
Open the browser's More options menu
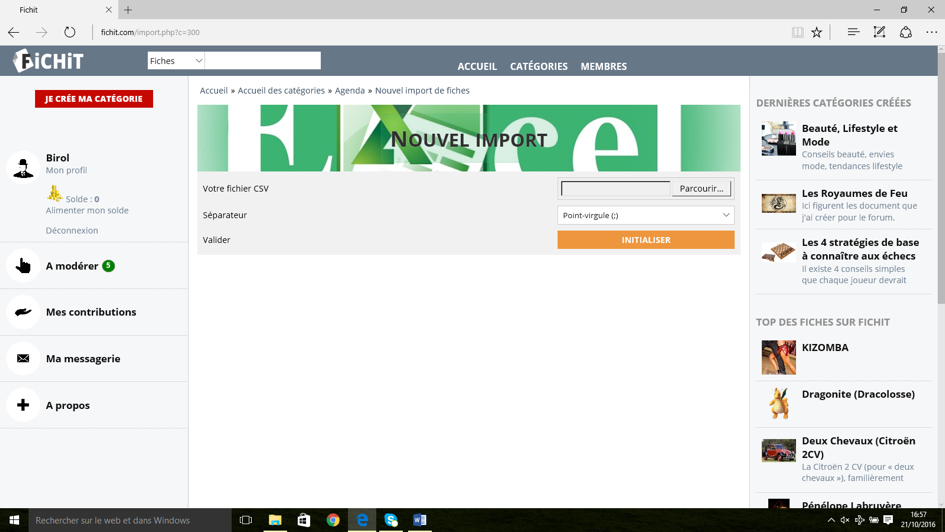pyautogui.click(x=931, y=32)
